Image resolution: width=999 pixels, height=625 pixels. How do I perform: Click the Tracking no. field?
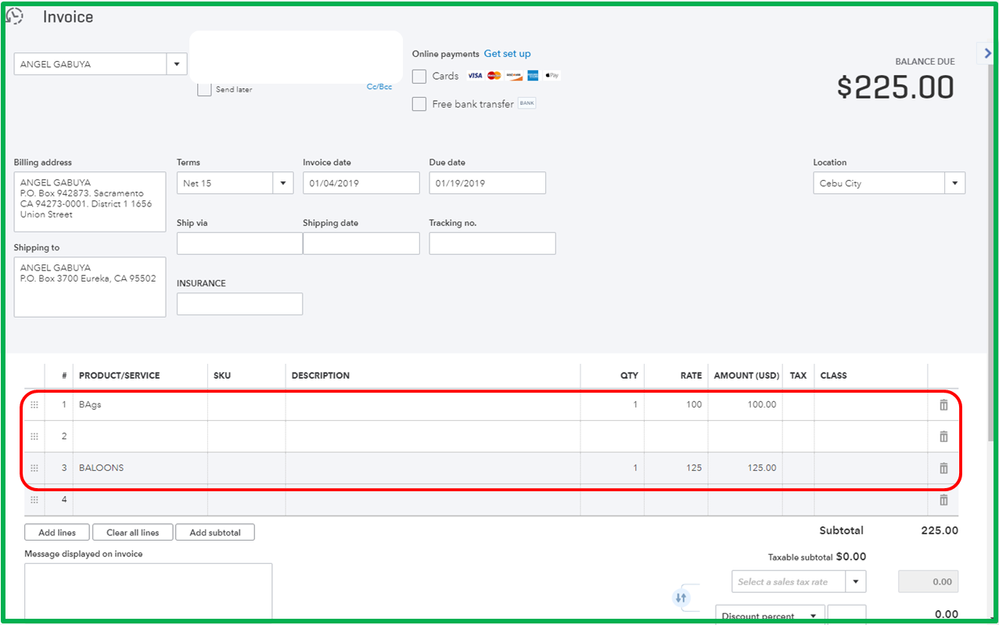(492, 243)
